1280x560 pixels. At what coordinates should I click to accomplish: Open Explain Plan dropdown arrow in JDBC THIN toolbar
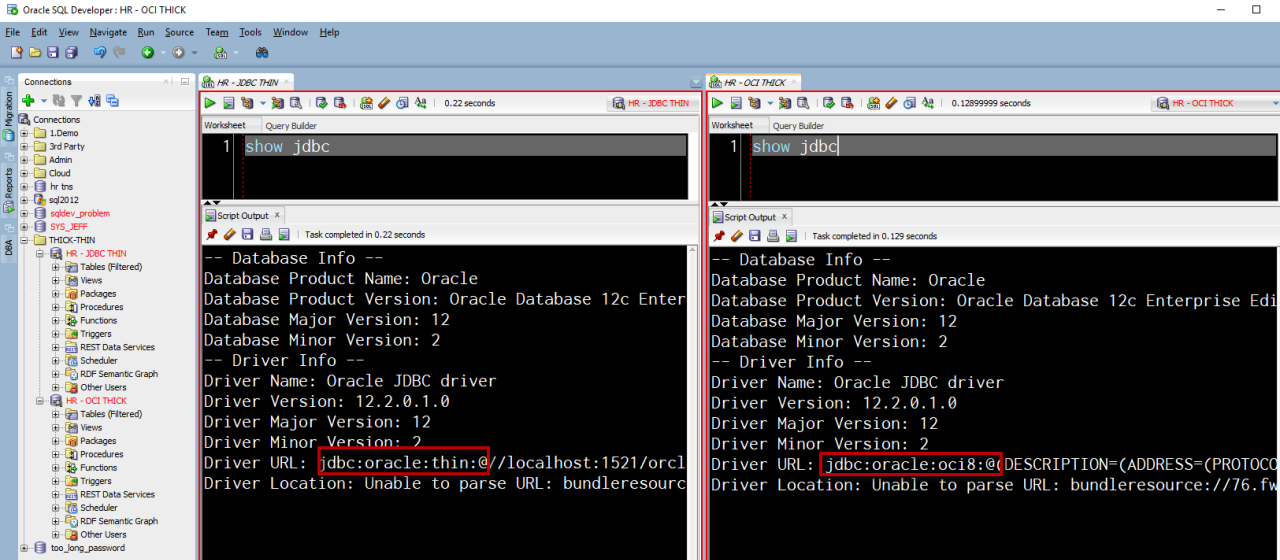pyautogui.click(x=264, y=103)
